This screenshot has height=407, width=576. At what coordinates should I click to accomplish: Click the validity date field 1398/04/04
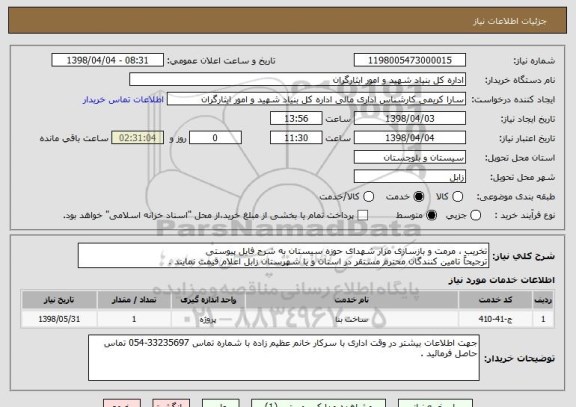coord(410,138)
